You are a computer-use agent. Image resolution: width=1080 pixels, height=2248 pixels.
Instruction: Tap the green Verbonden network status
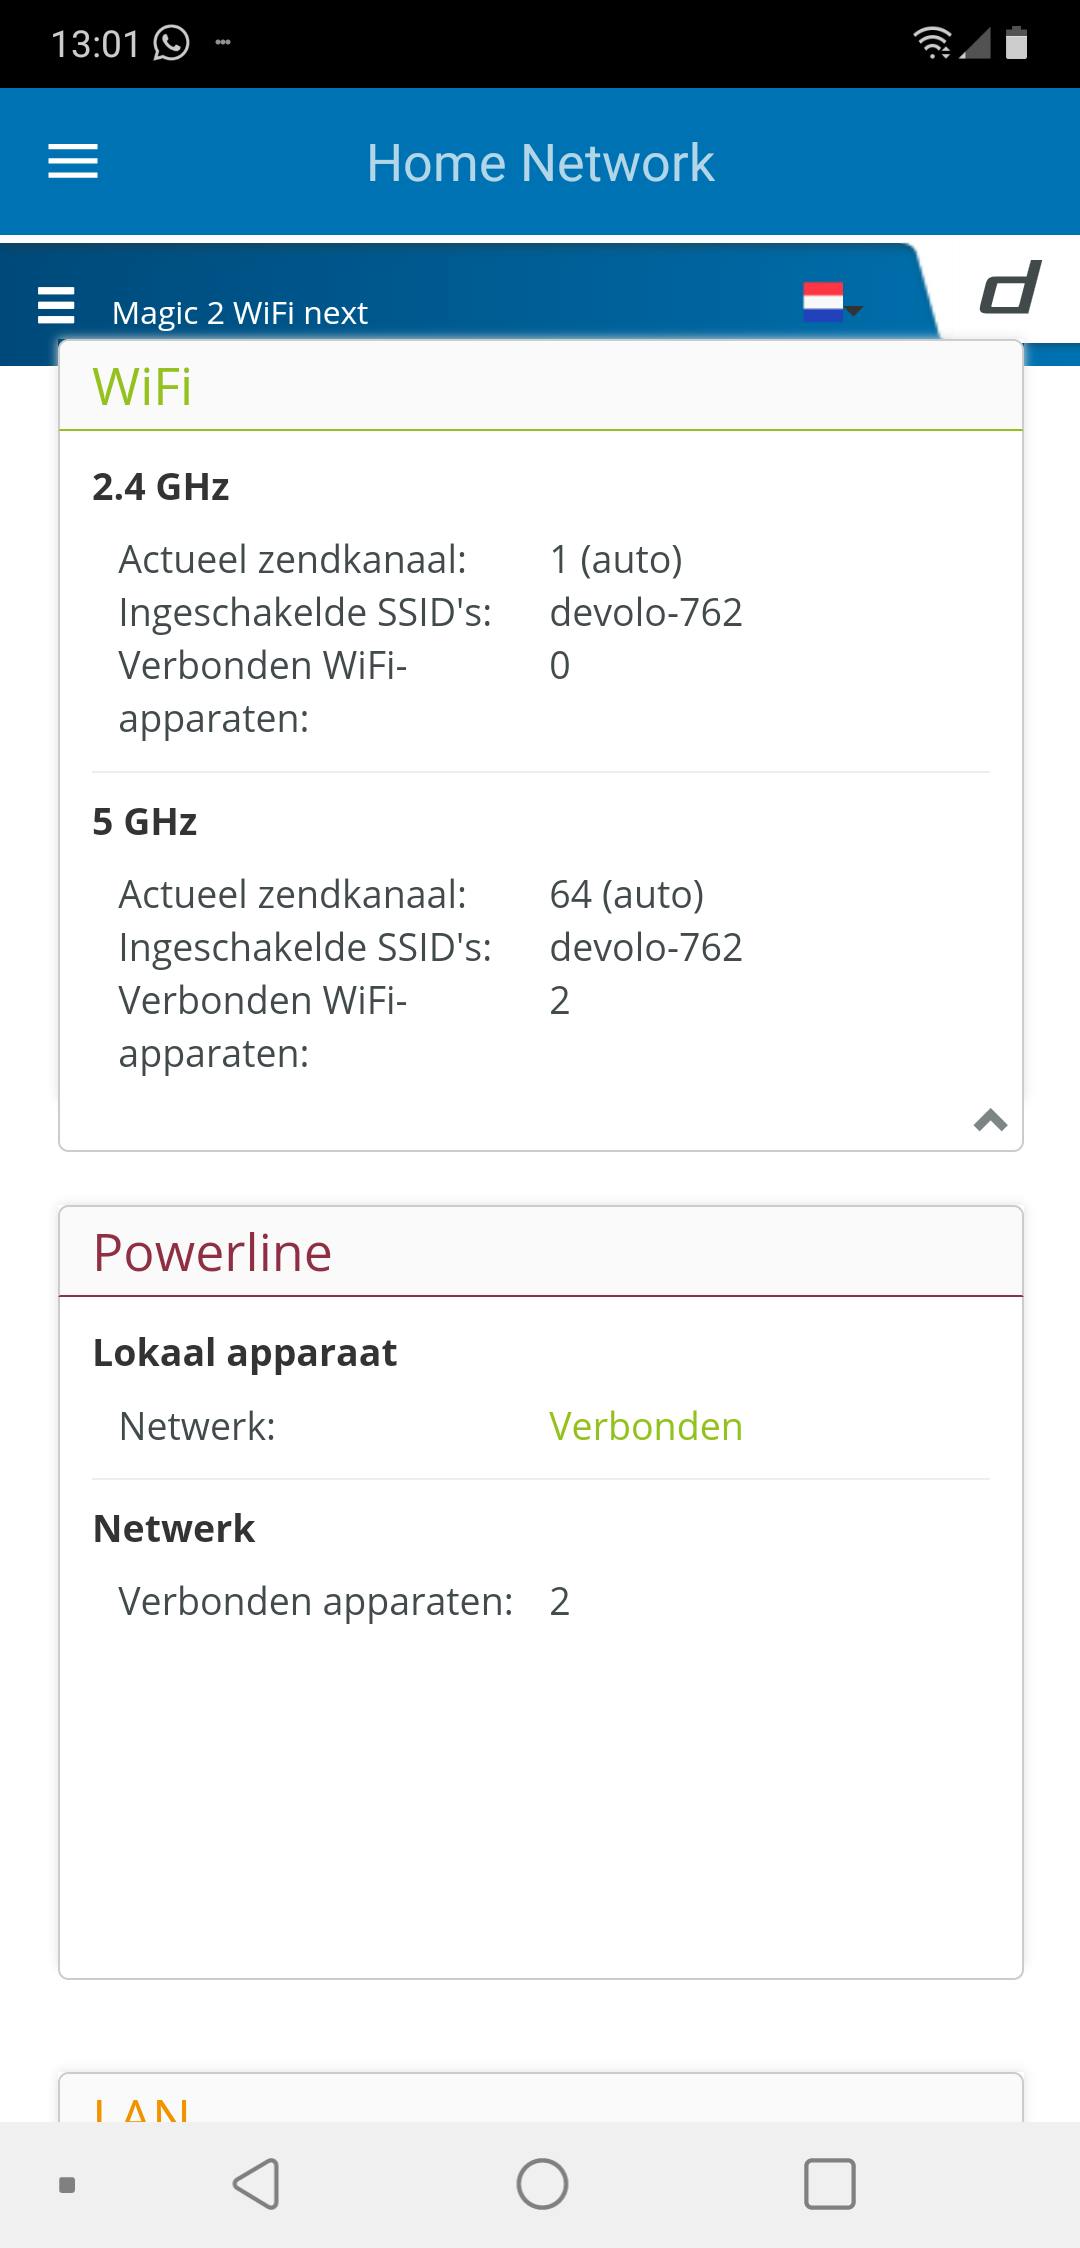pos(646,1427)
